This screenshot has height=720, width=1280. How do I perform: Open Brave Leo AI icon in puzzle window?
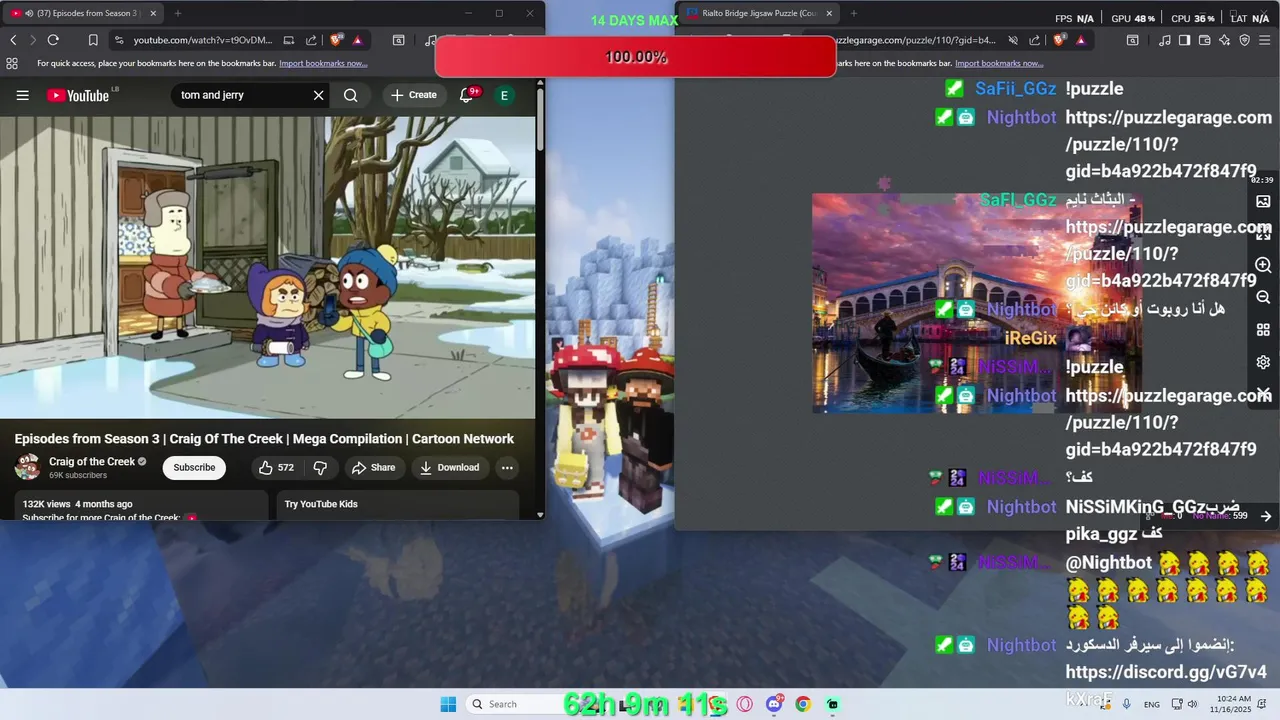(x=1224, y=40)
